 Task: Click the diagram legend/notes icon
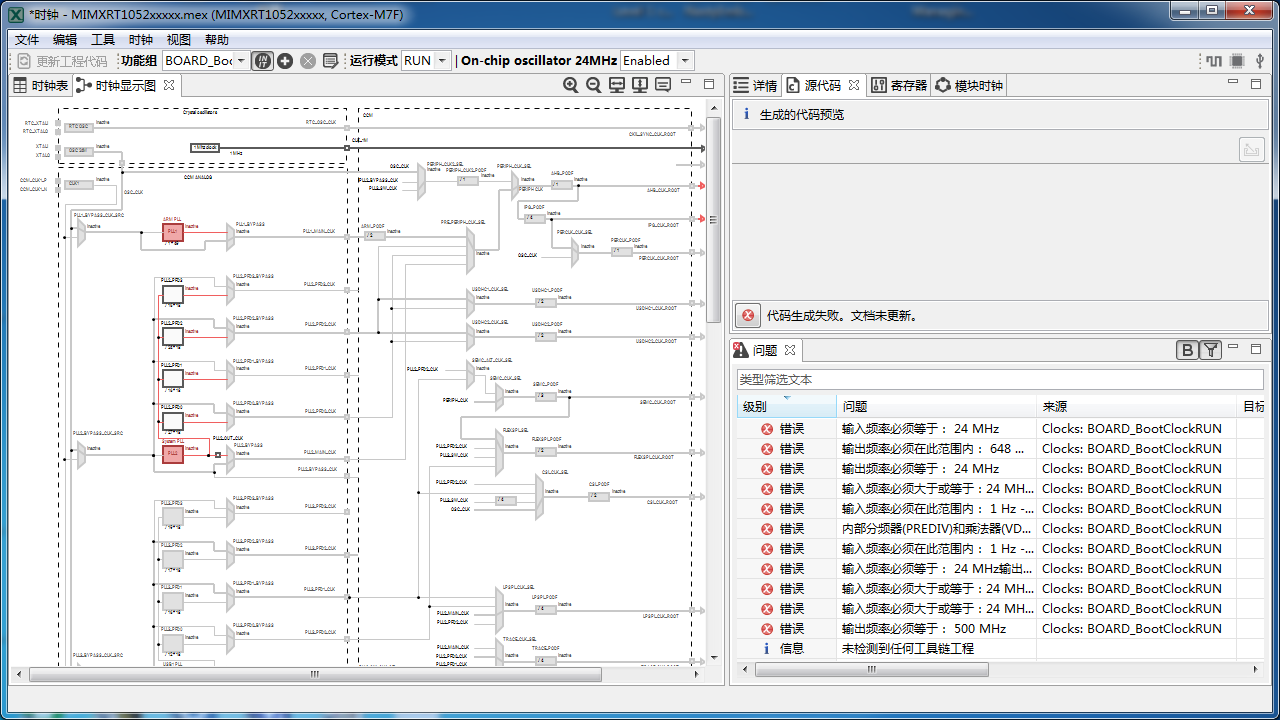click(x=663, y=86)
